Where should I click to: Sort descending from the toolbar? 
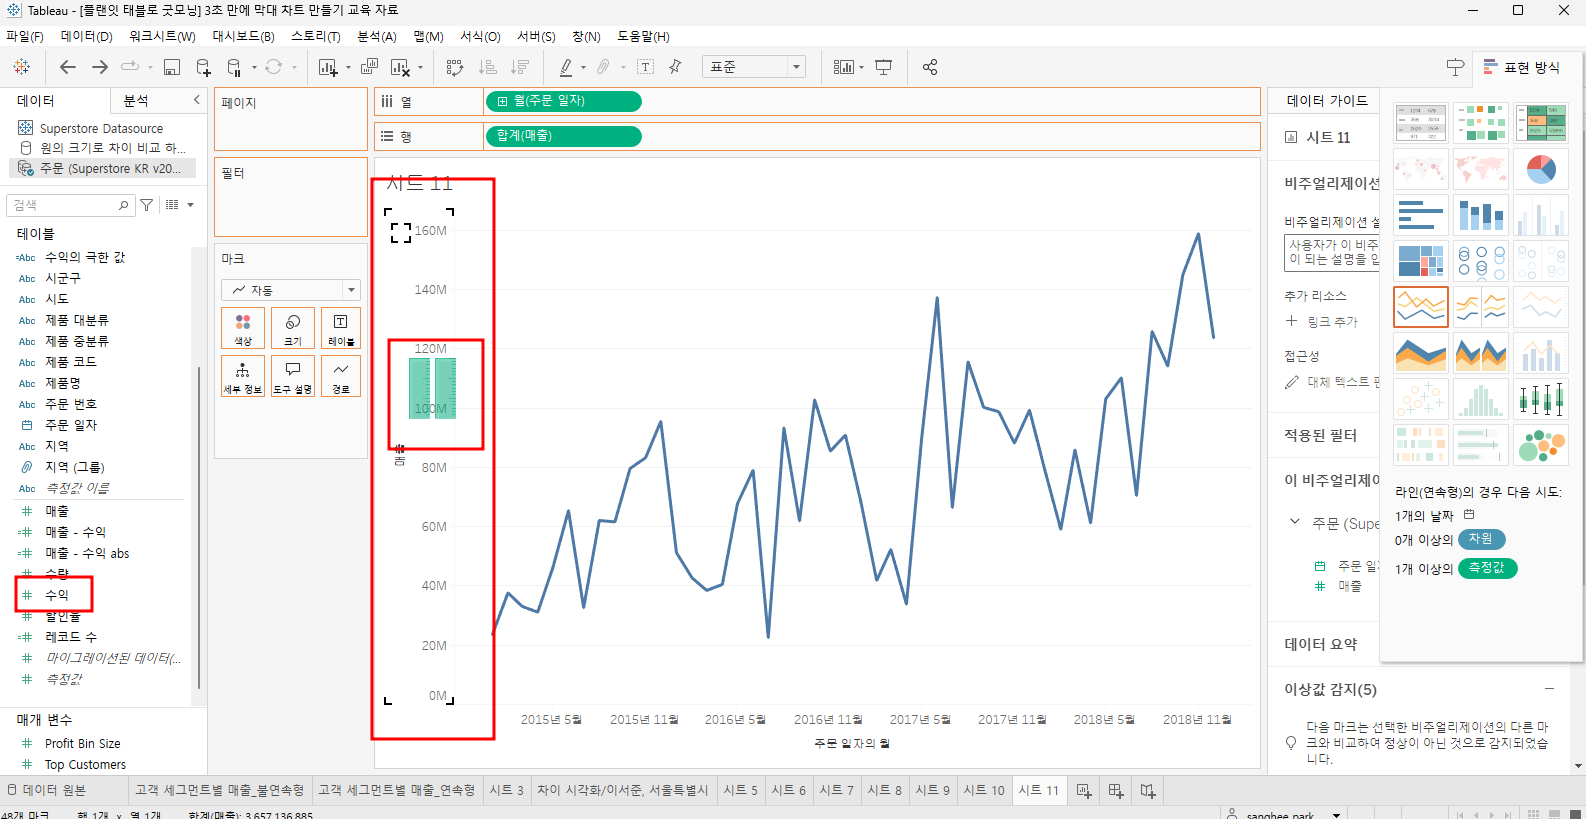[x=520, y=67]
